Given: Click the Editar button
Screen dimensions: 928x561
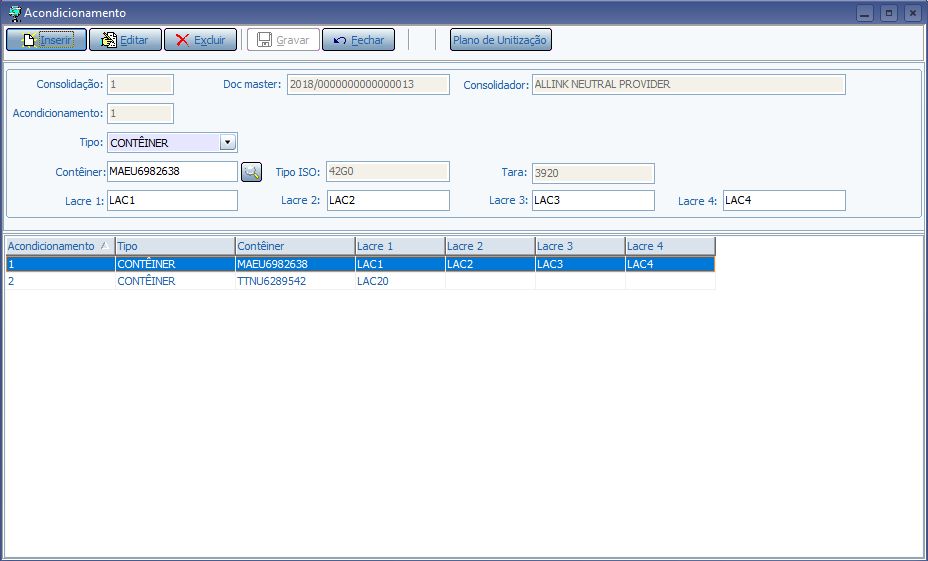Looking at the screenshot, I should click(125, 40).
